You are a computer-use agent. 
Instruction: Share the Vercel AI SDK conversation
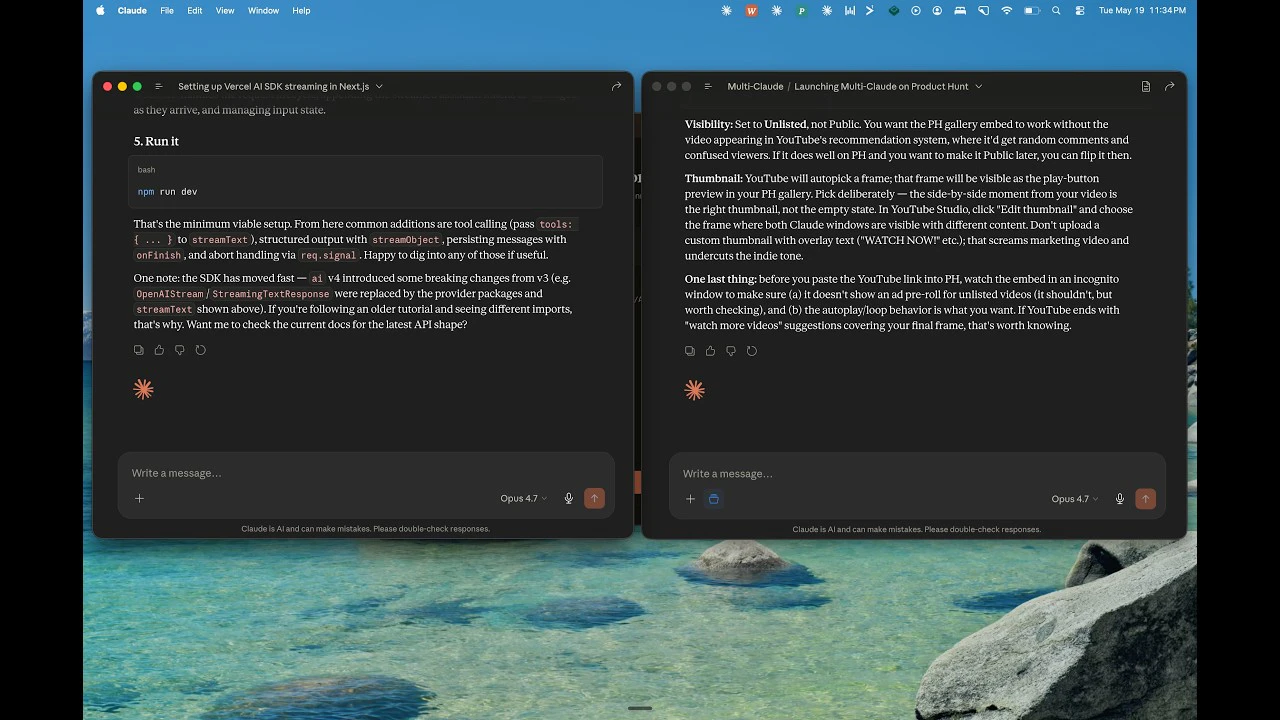click(617, 87)
